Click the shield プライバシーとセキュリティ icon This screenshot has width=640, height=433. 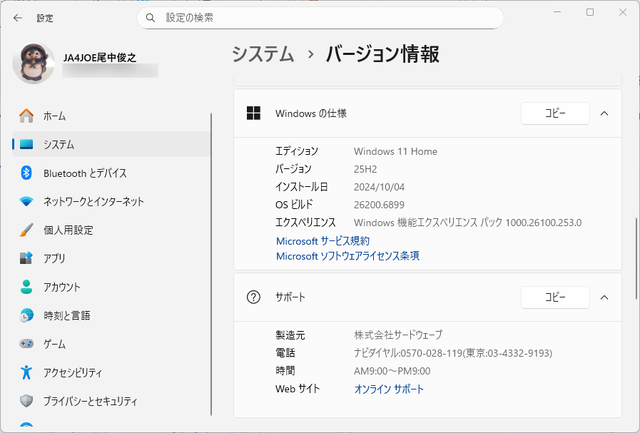pyautogui.click(x=27, y=401)
